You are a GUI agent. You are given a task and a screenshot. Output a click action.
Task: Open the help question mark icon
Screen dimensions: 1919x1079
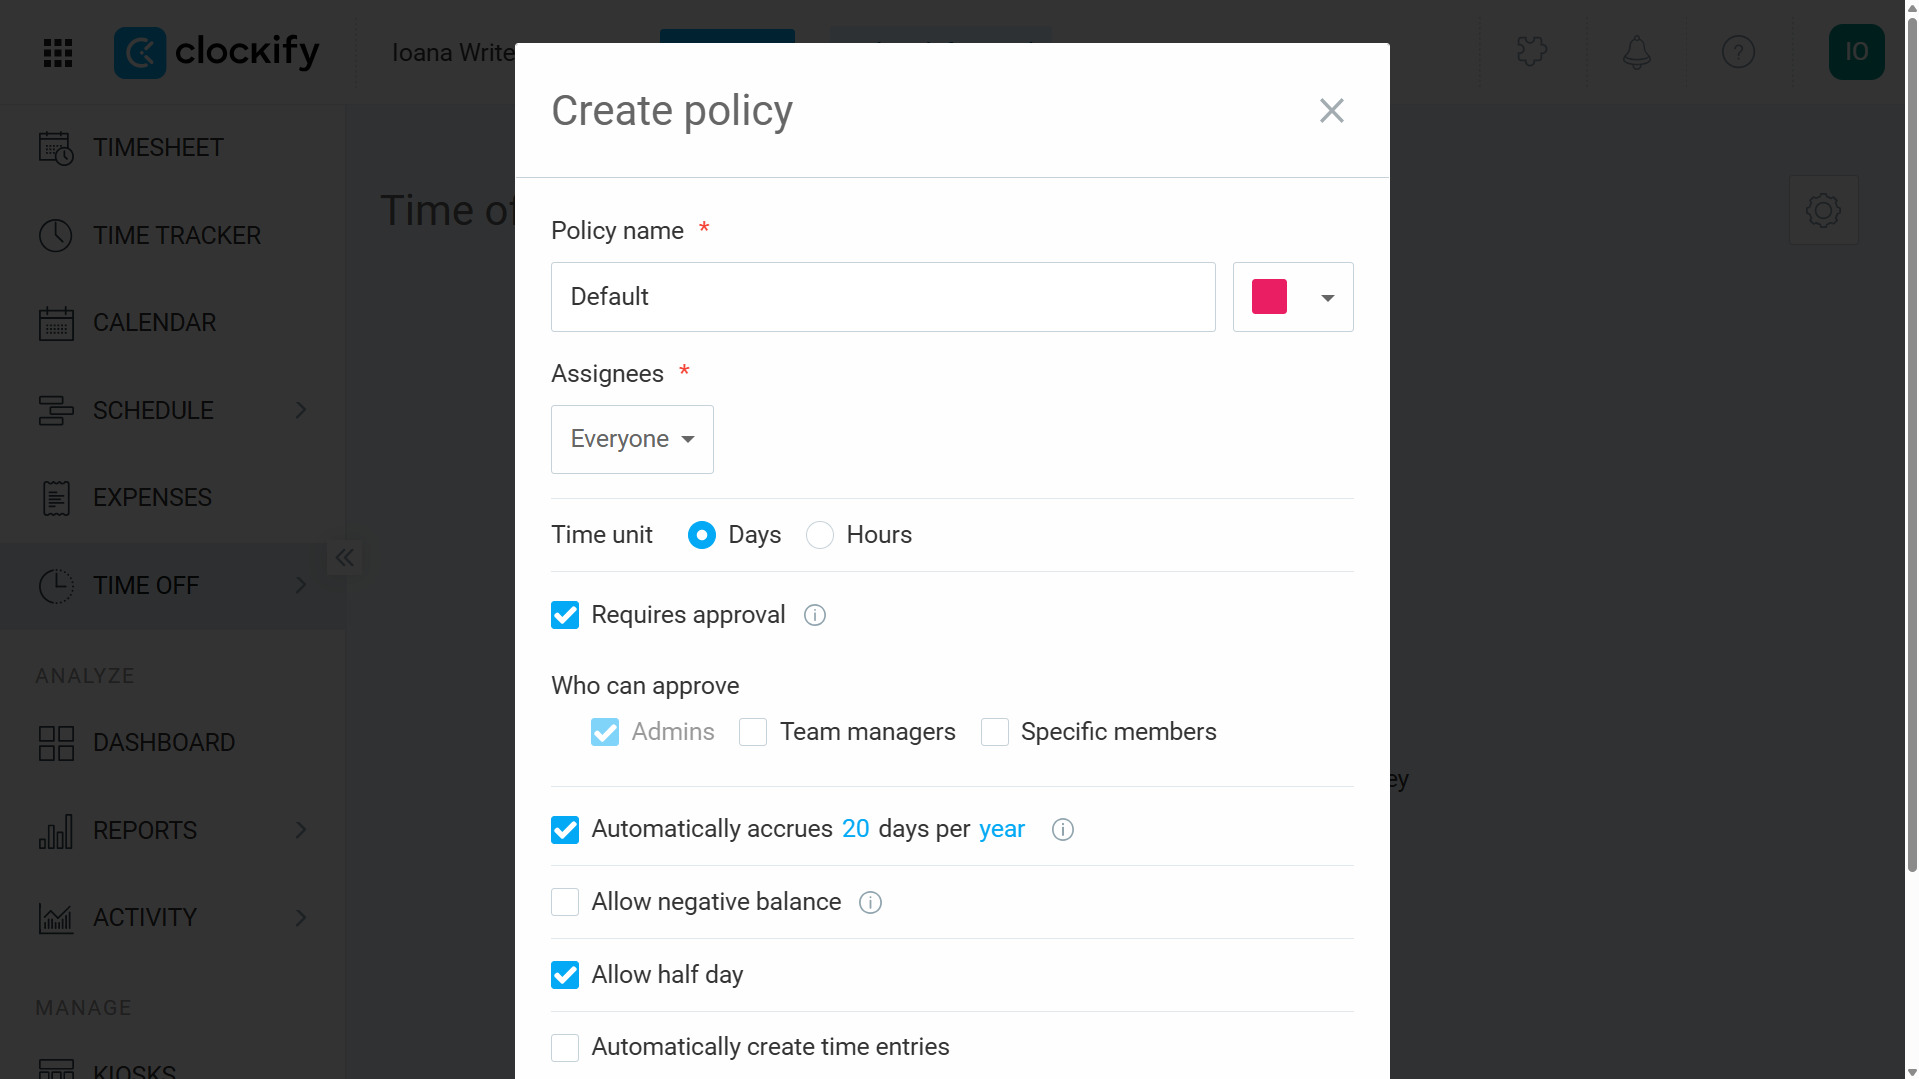(1738, 52)
